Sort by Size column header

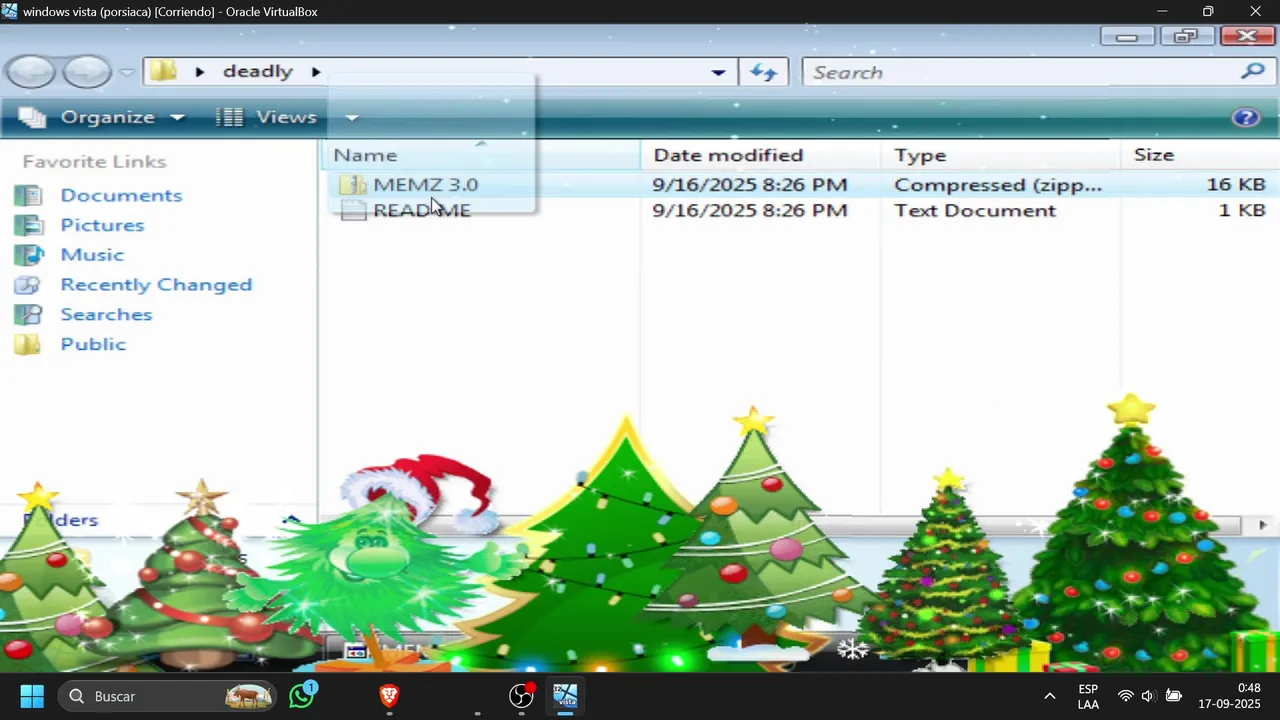(1200, 155)
